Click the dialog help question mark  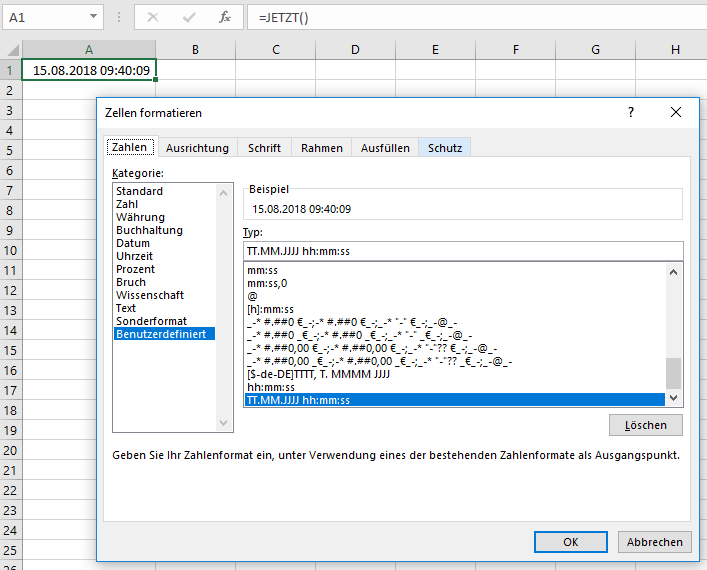pos(631,113)
